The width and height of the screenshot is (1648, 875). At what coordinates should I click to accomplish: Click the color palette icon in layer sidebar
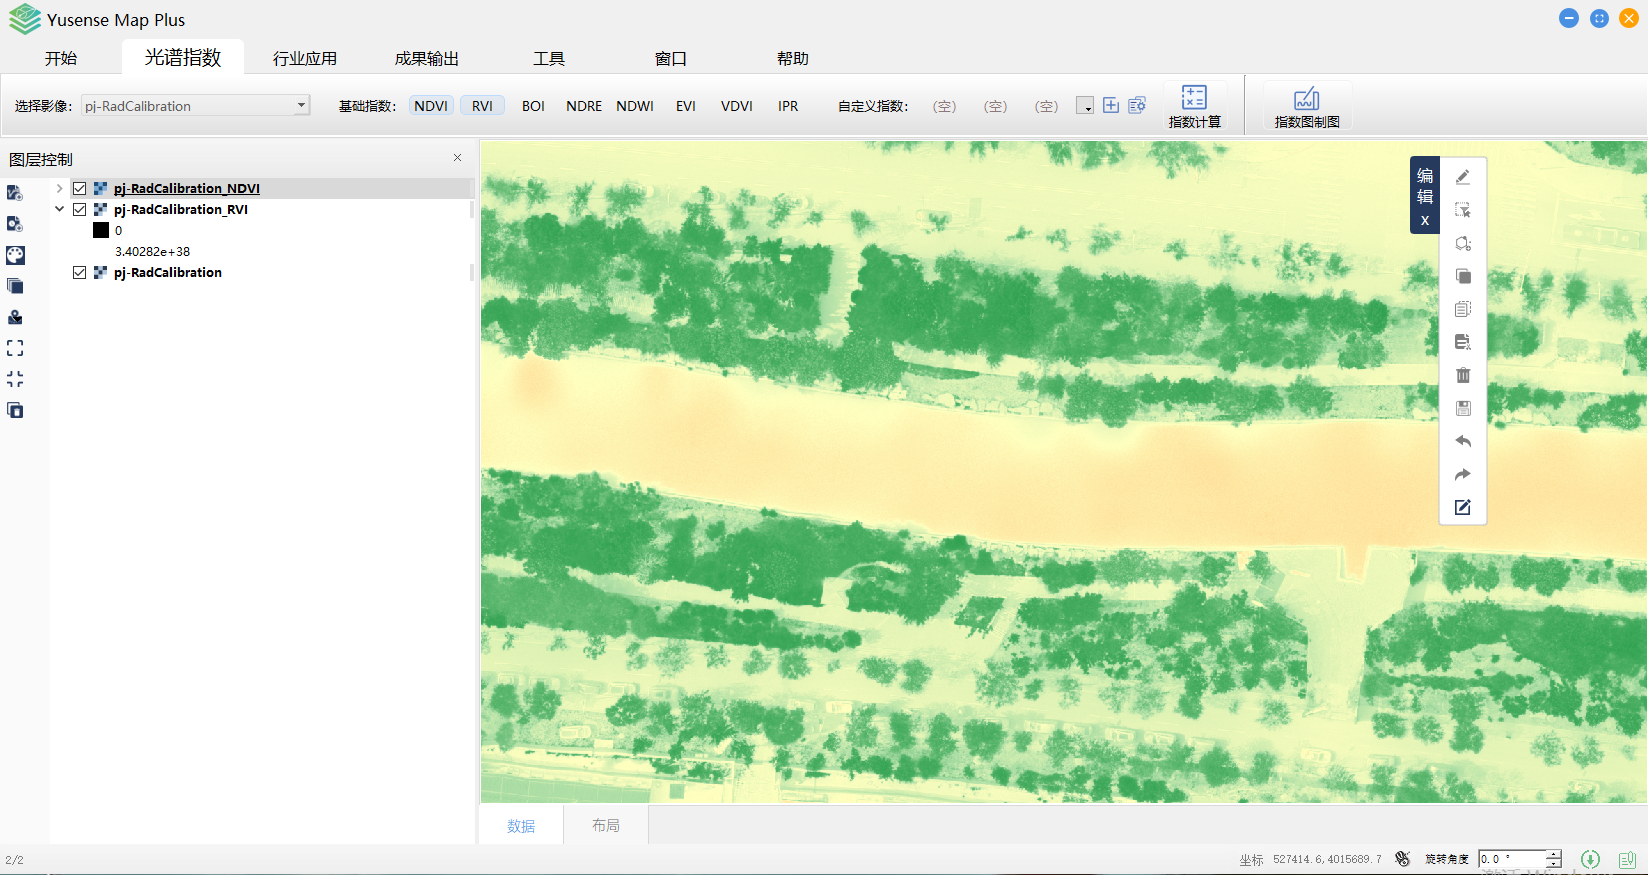[15, 255]
